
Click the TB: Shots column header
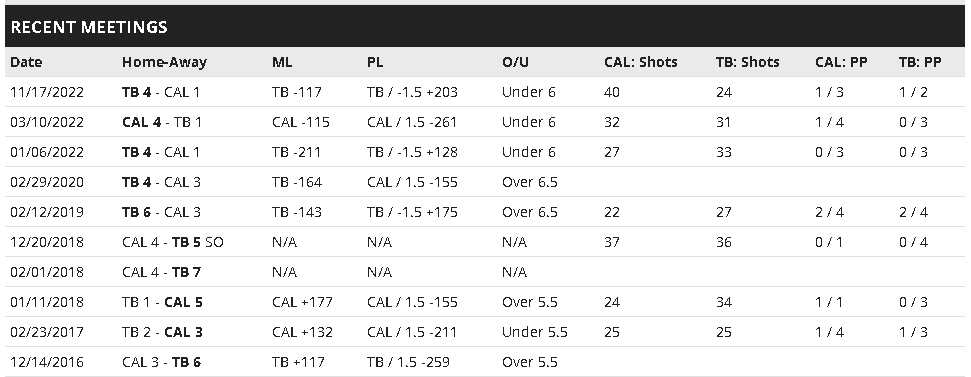[x=747, y=62]
